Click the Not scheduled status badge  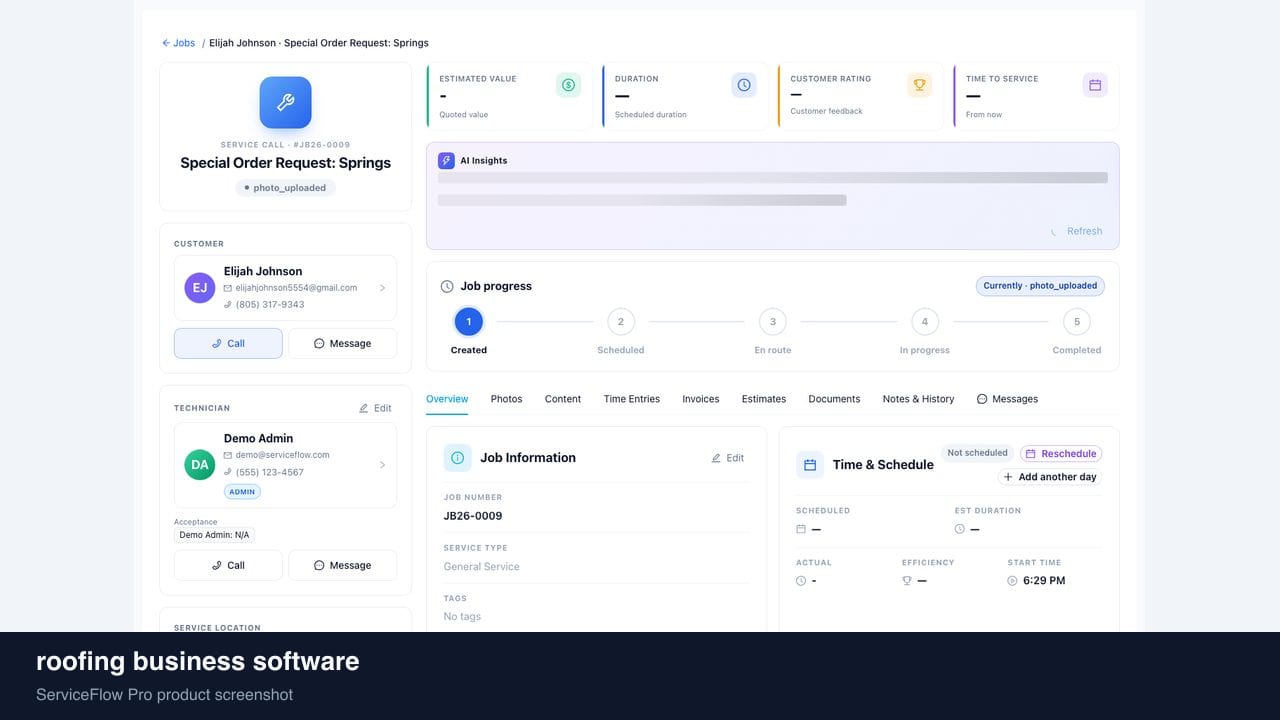click(977, 453)
